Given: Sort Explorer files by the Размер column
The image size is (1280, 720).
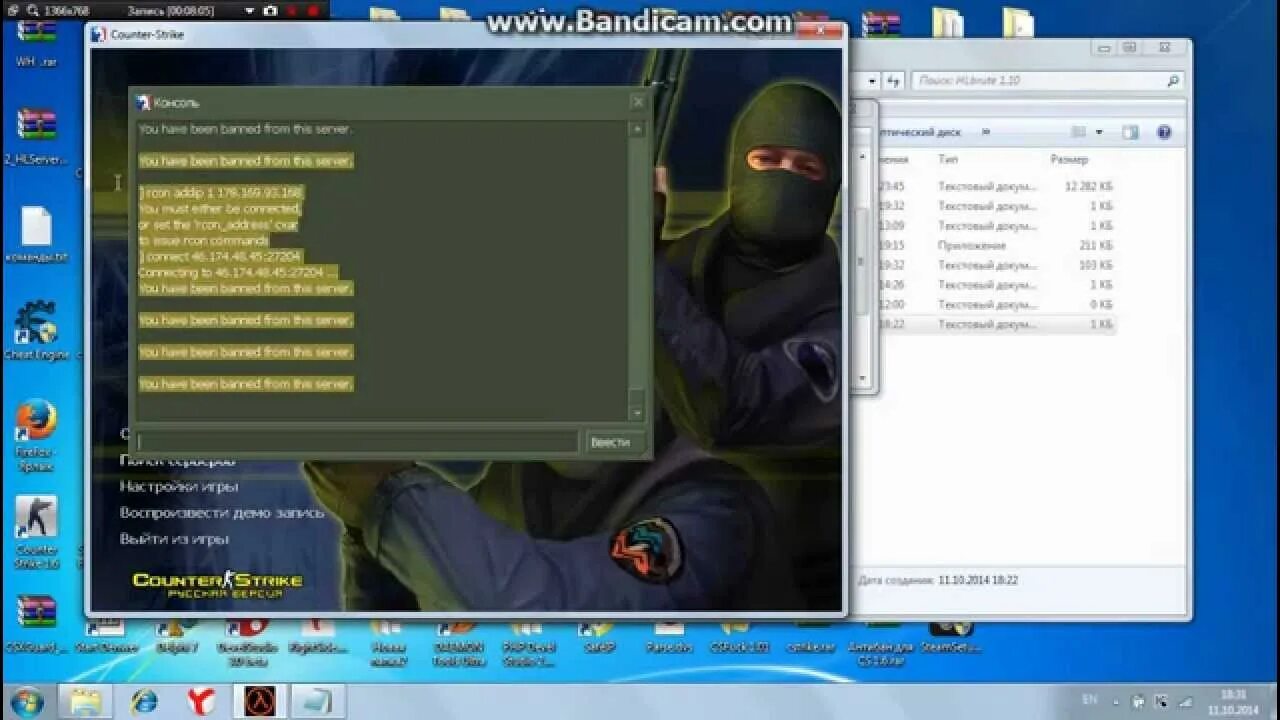Looking at the screenshot, I should click(x=1069, y=159).
